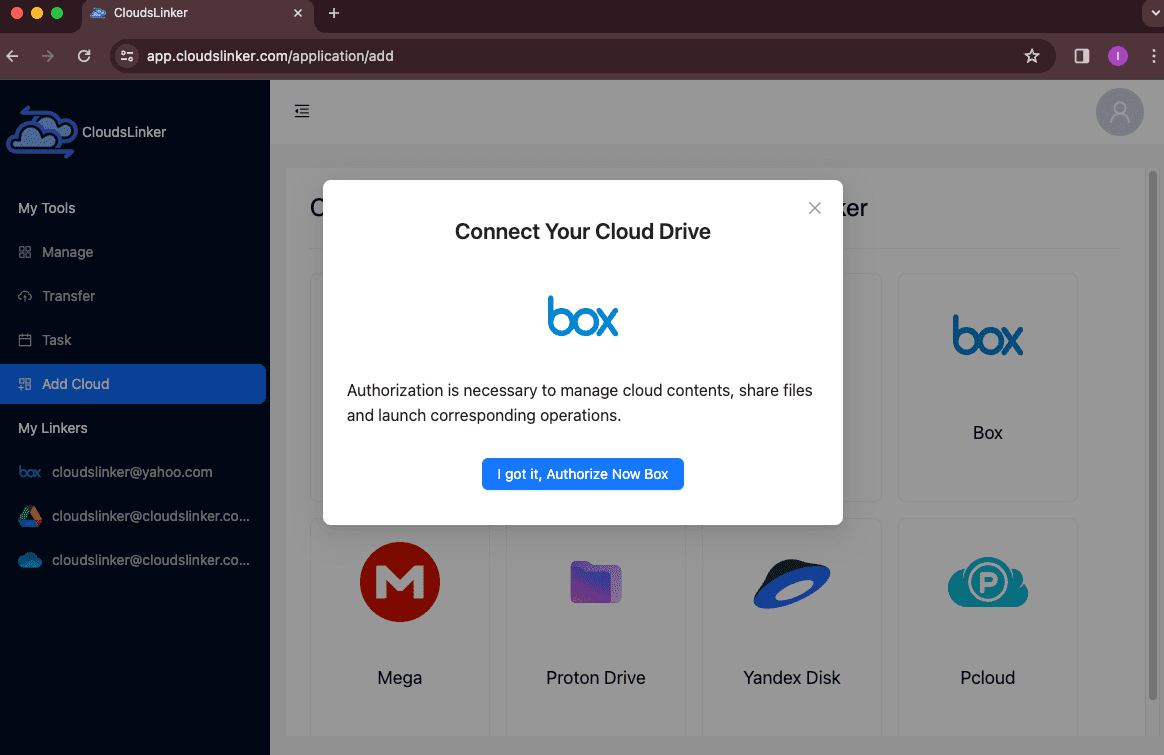Select Add Cloud in sidebar

point(133,384)
